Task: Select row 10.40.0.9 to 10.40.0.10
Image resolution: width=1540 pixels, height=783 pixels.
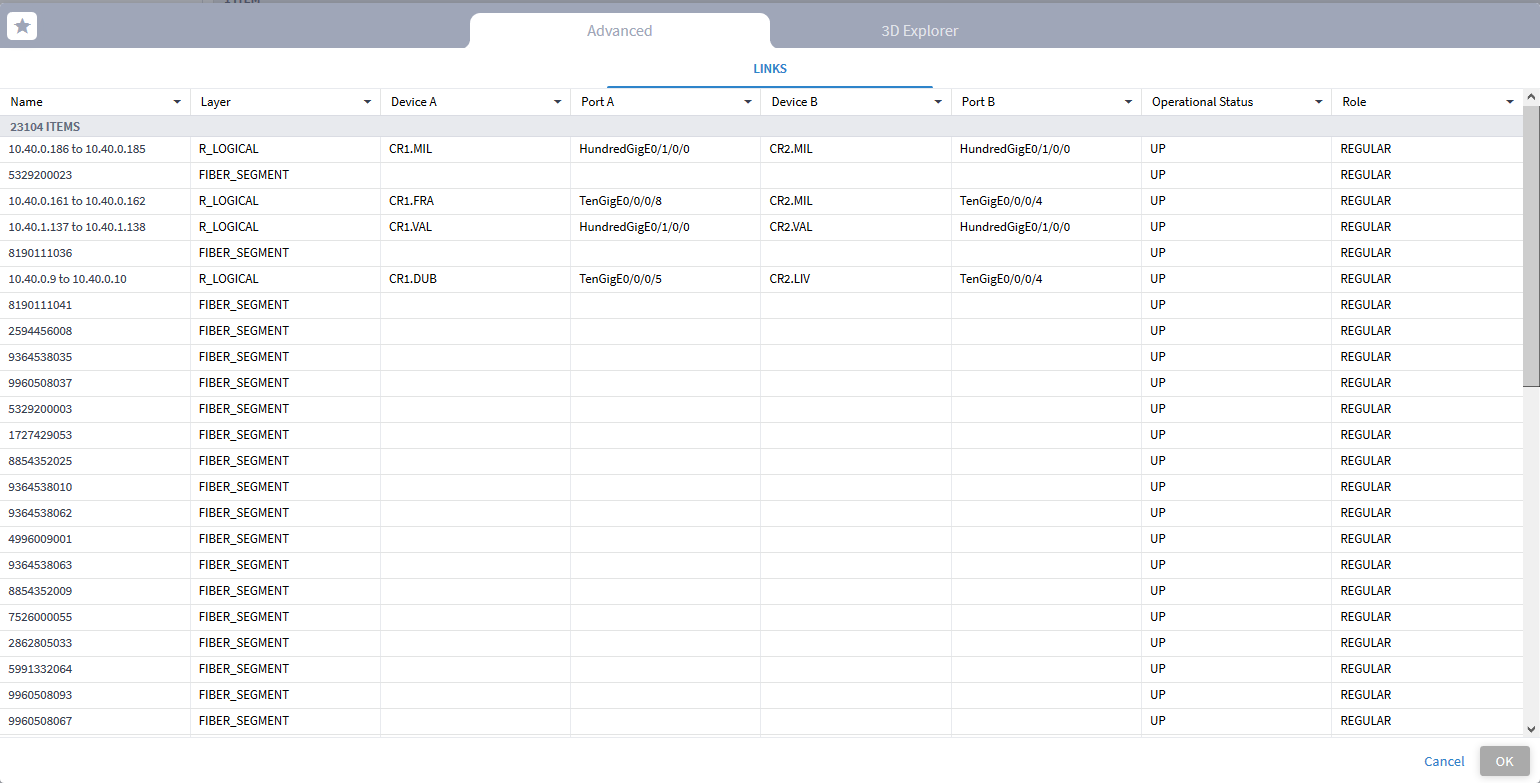Action: tap(761, 279)
